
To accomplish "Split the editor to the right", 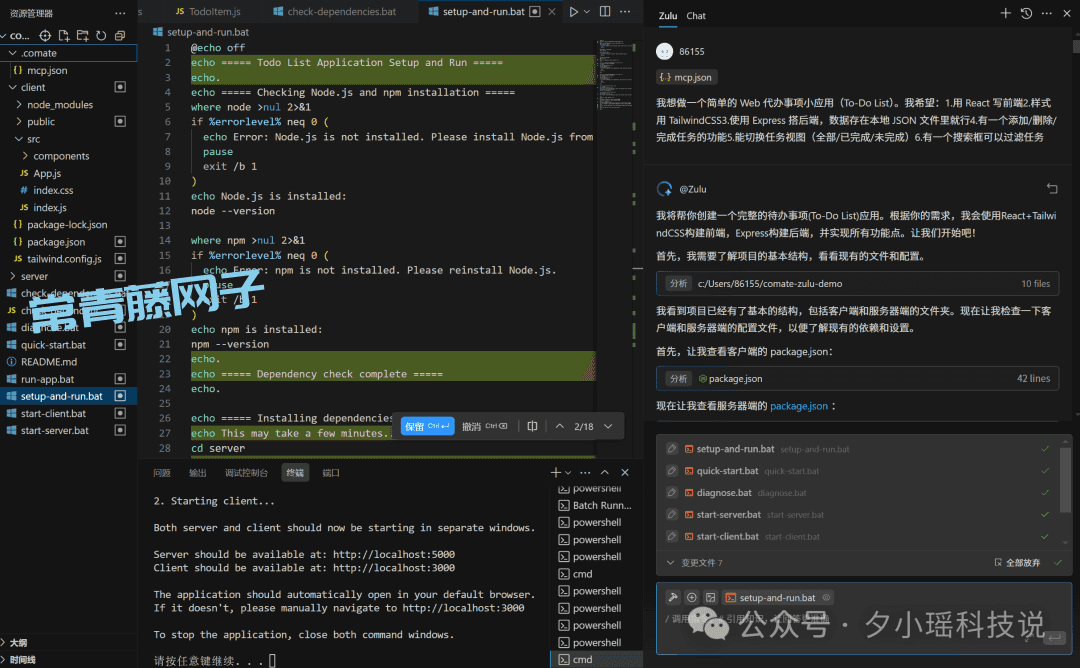I will coord(605,12).
